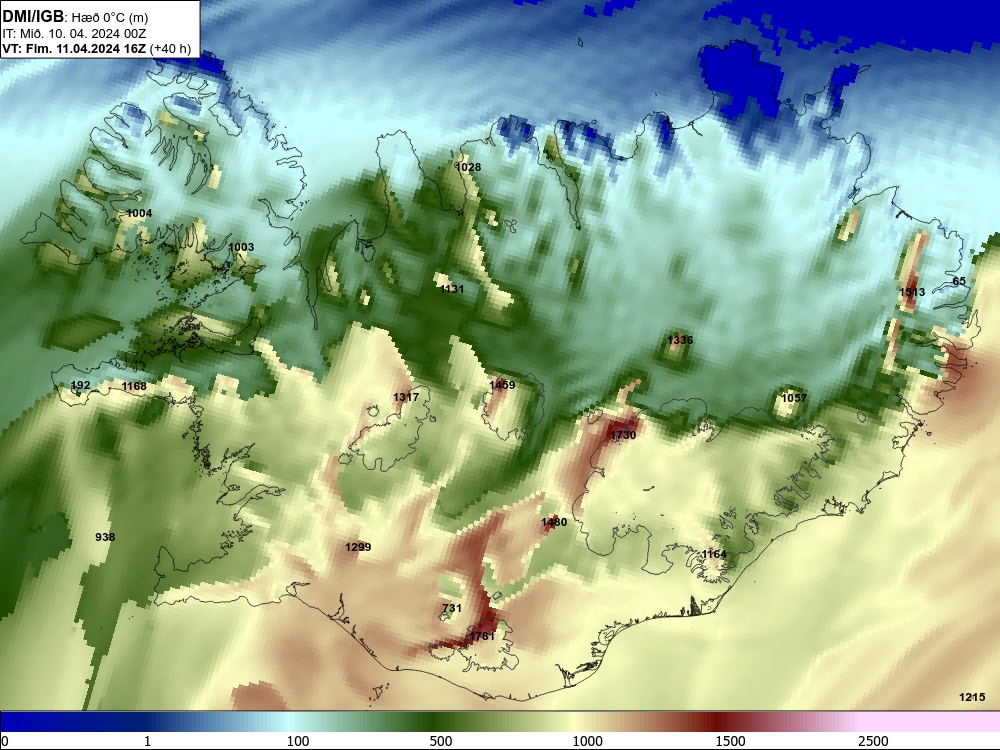1000x750 pixels.
Task: Click the 1480 elevation label
Action: (x=554, y=522)
